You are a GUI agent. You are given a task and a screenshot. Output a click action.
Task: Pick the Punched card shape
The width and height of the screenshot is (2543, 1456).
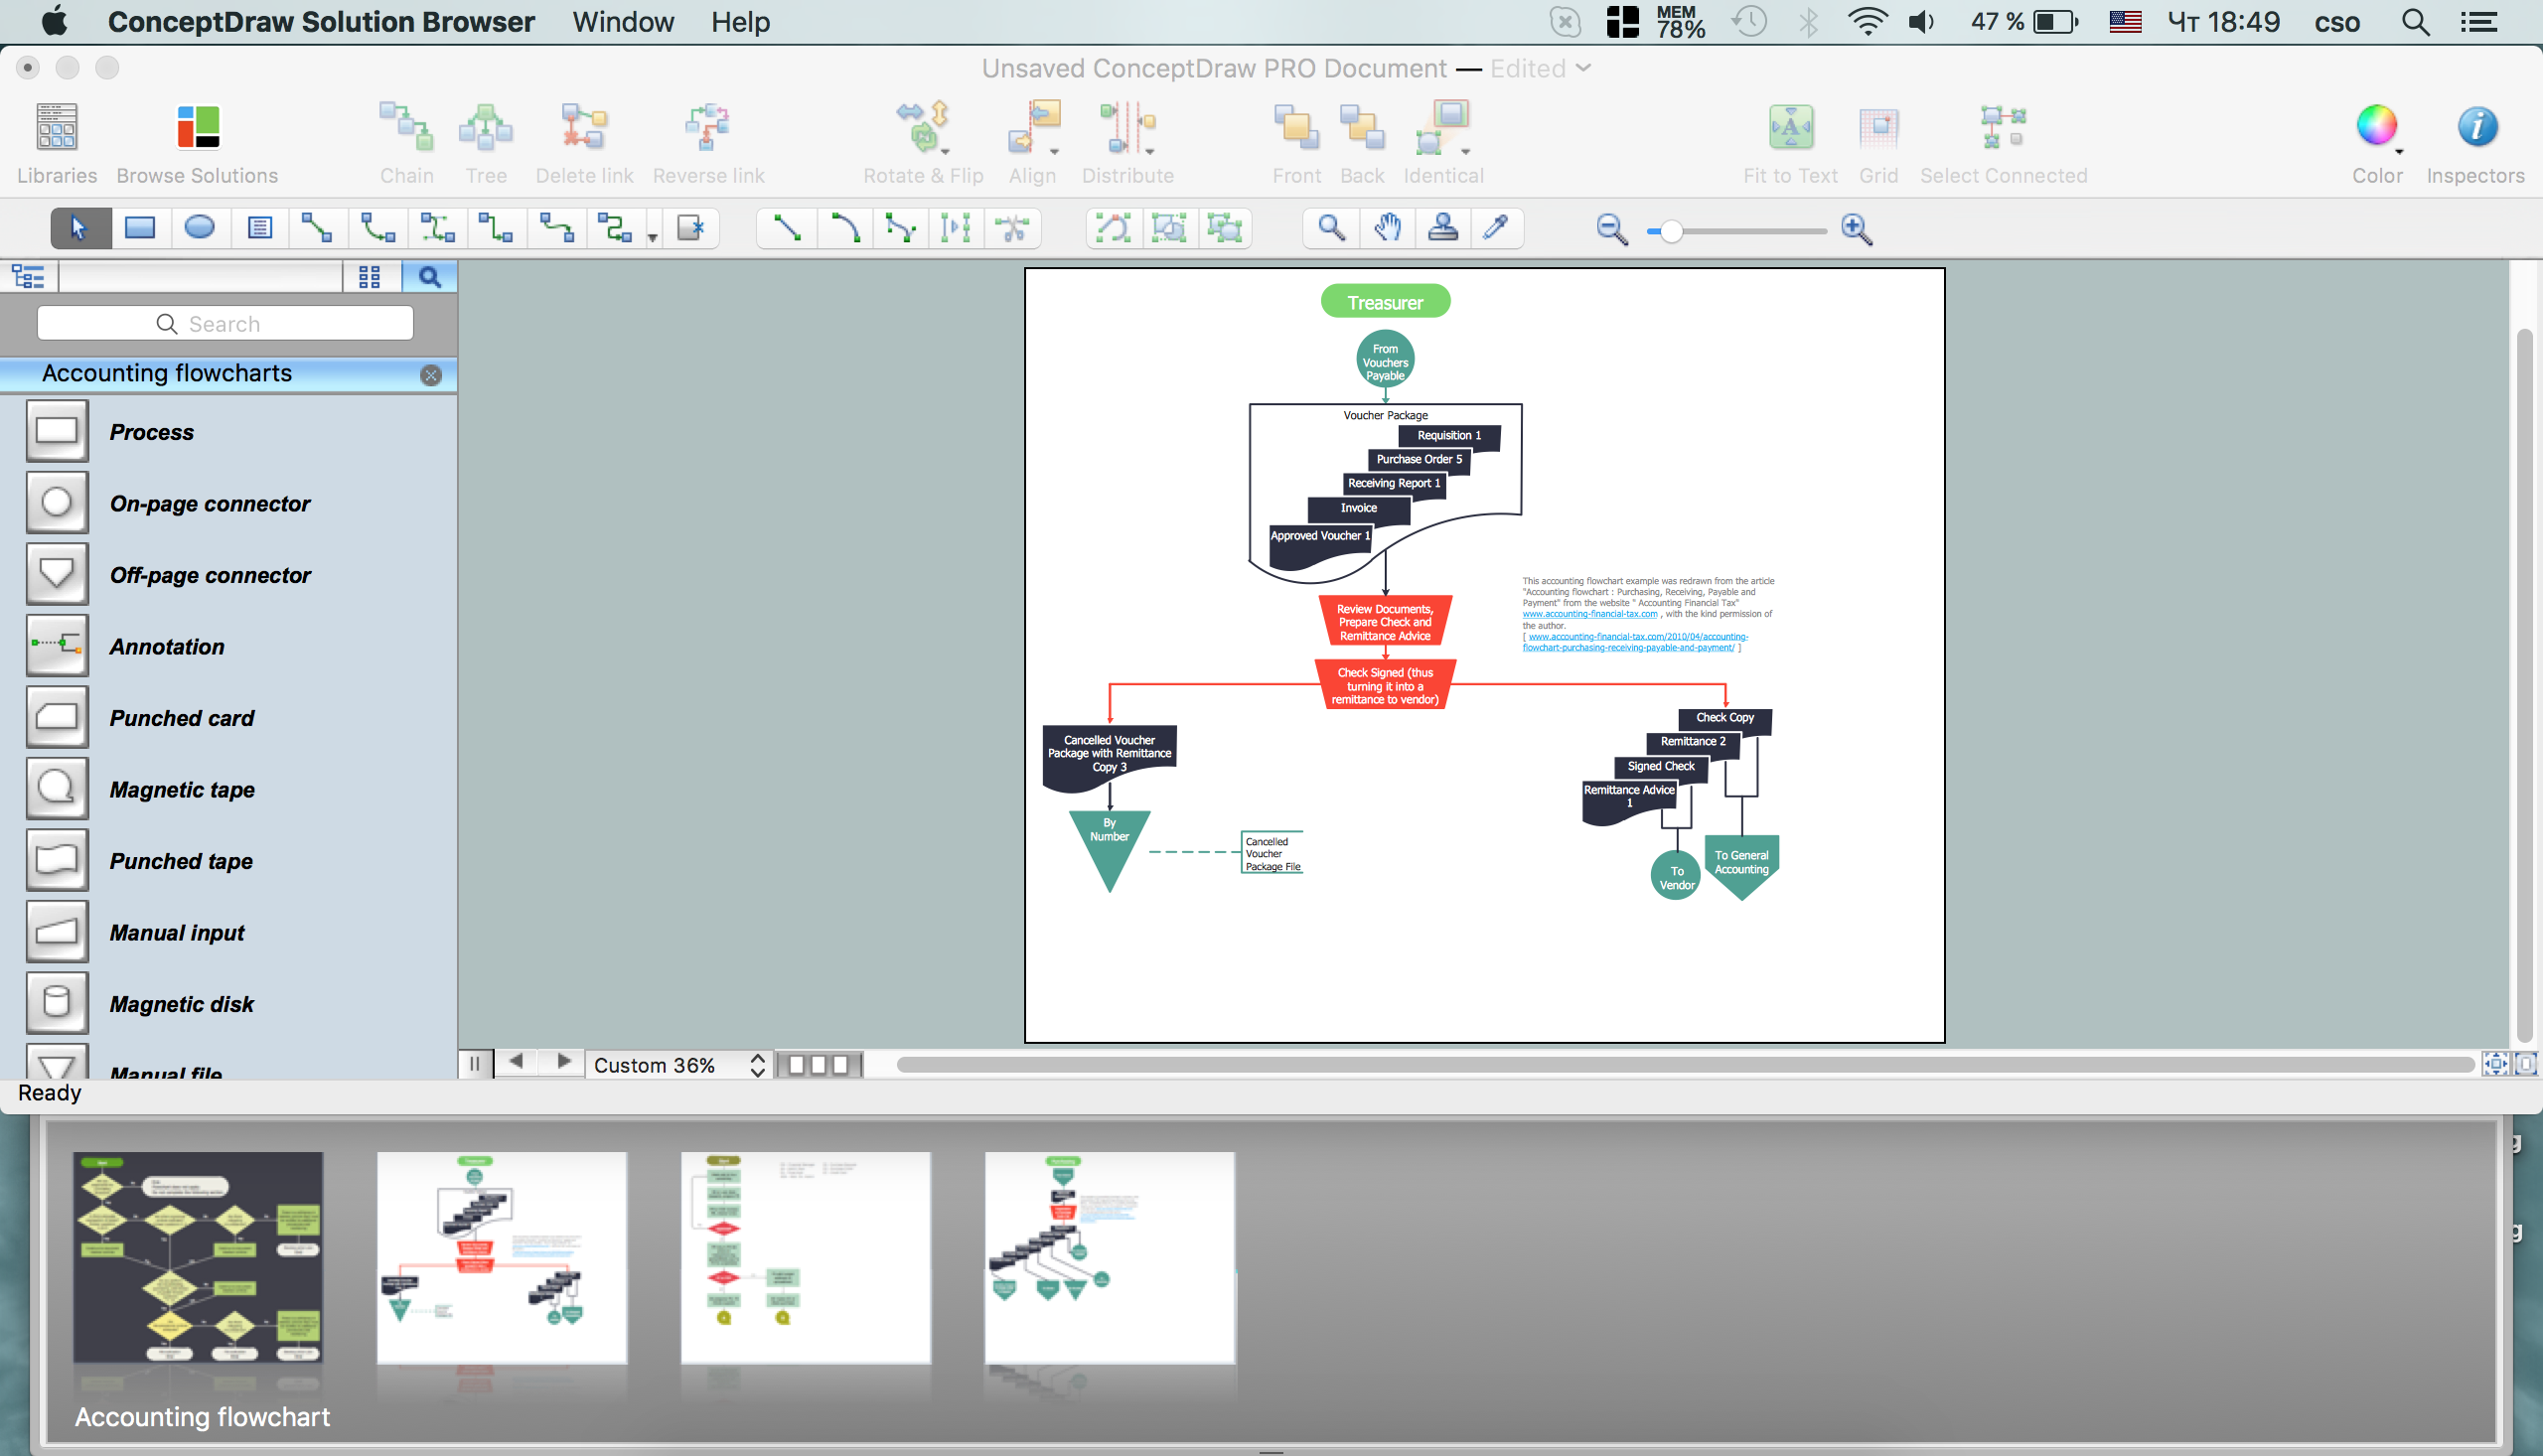57,717
